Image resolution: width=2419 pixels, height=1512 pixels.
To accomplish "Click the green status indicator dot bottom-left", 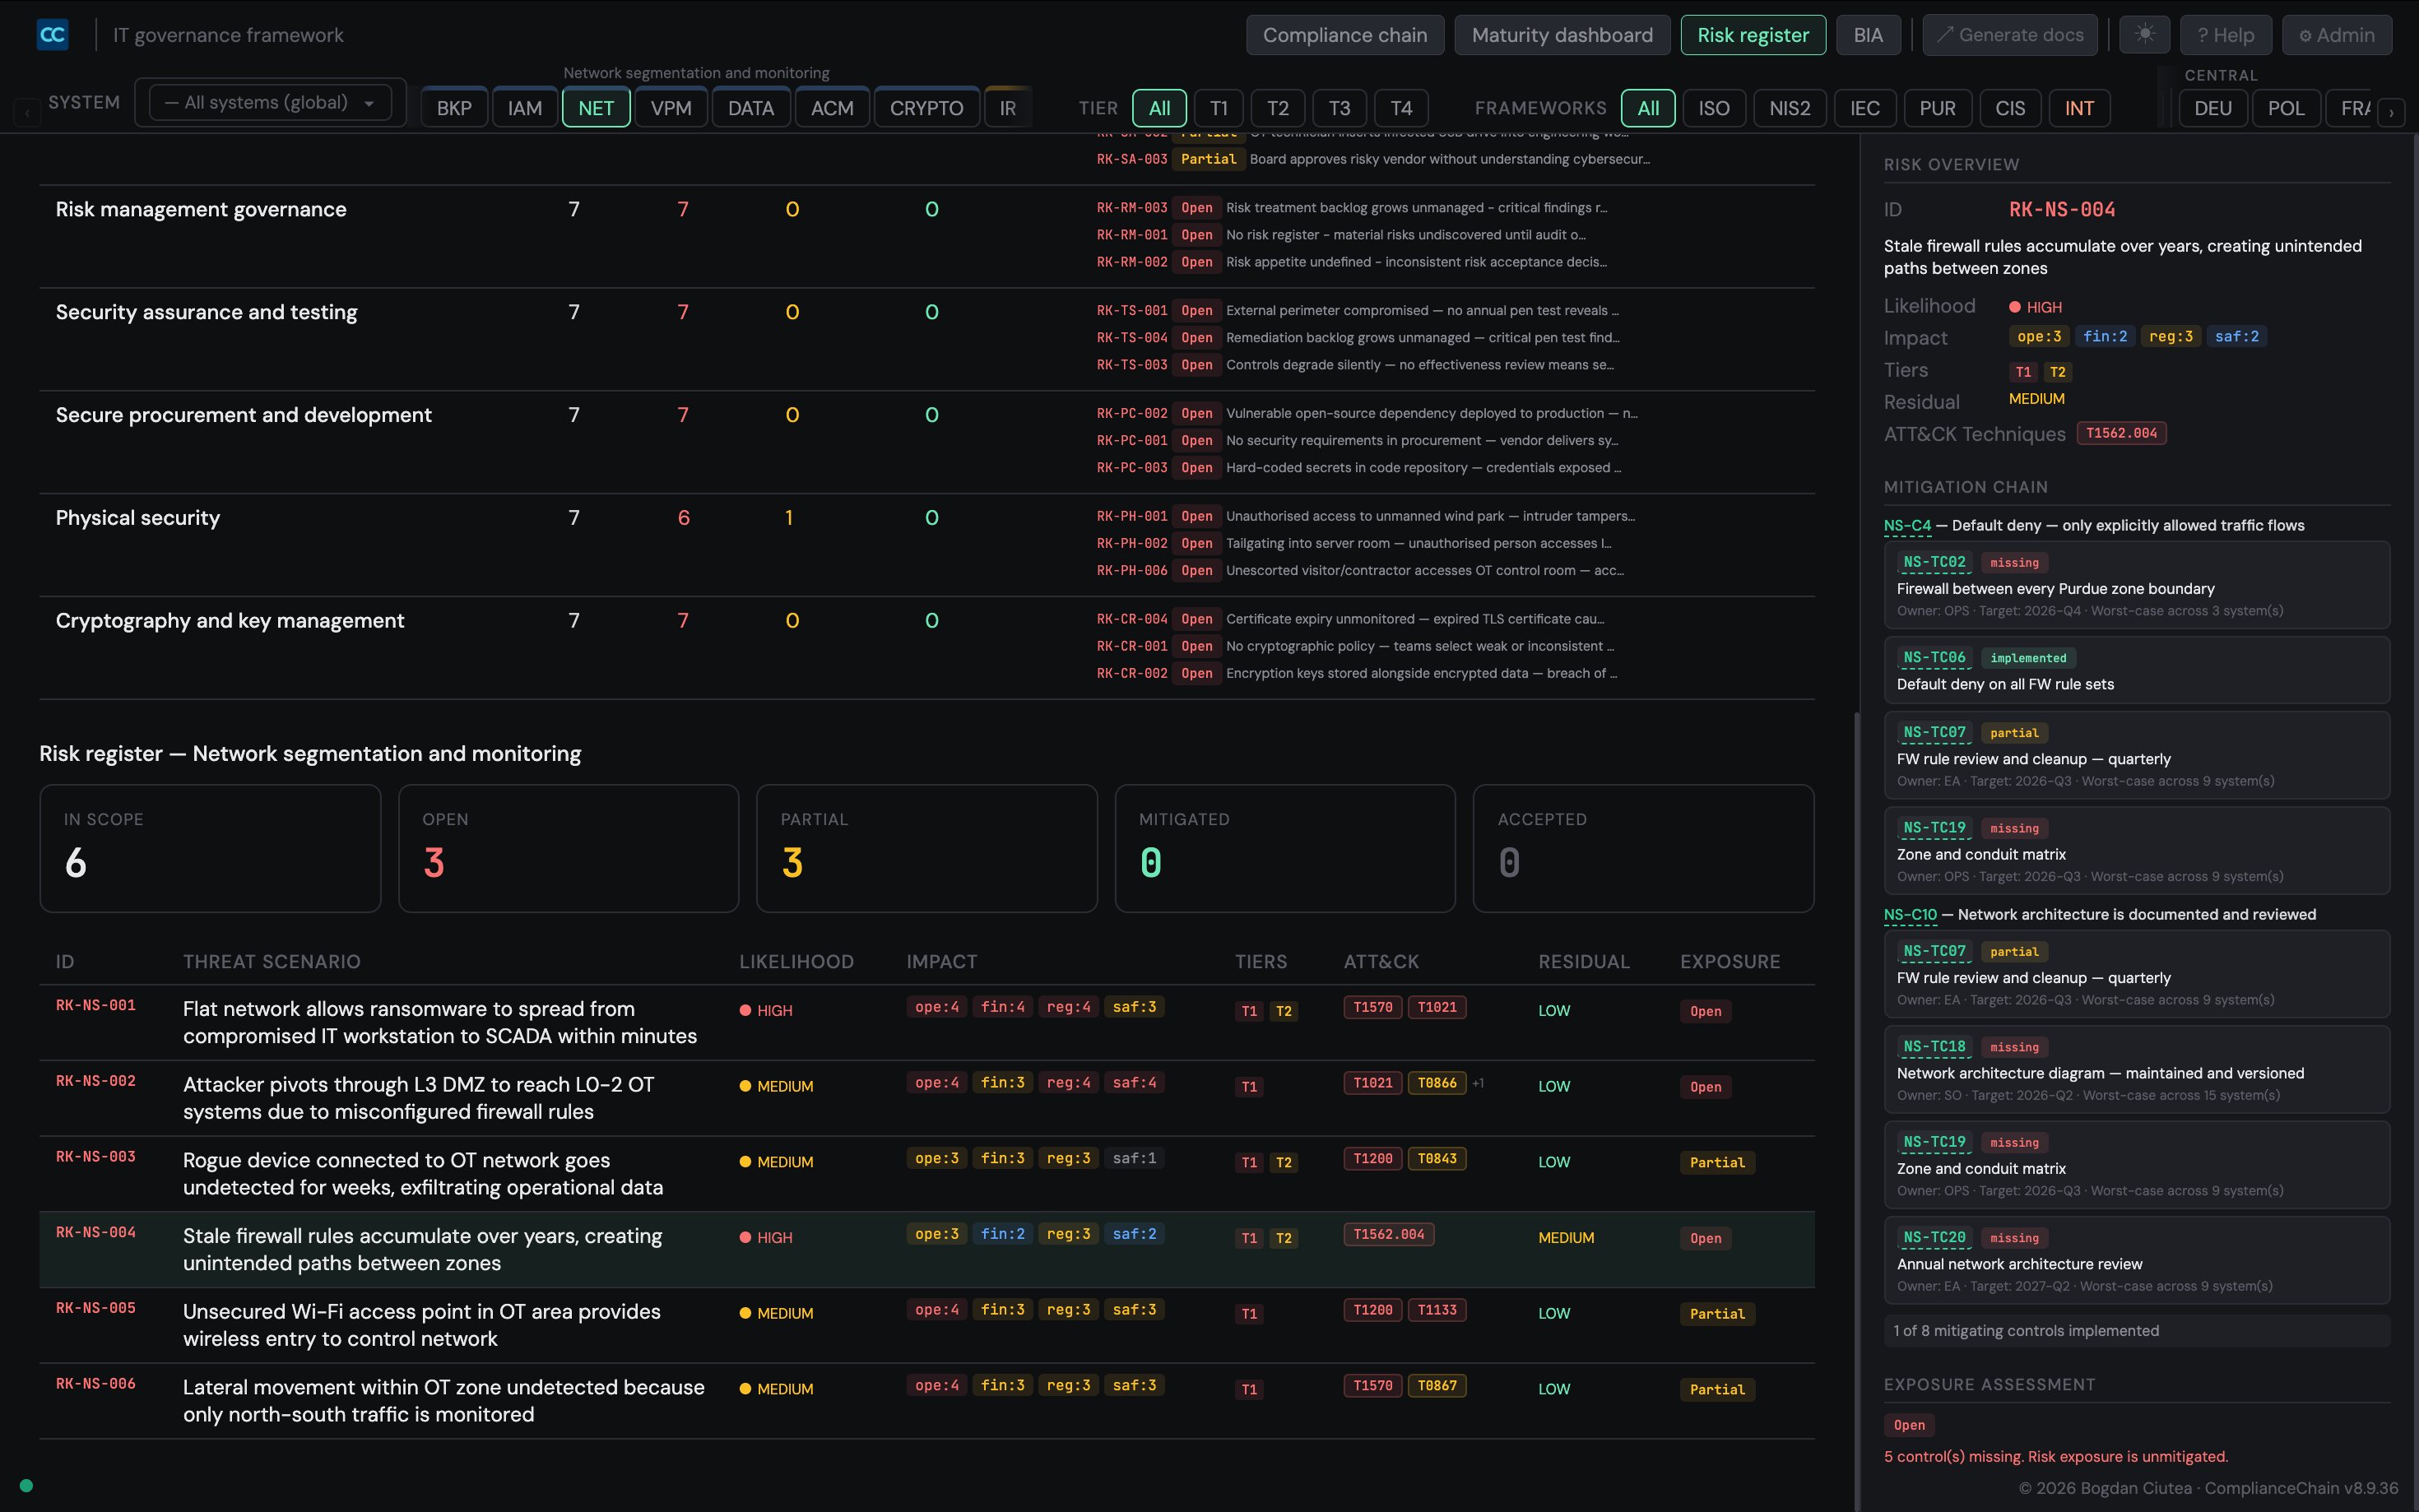I will (x=27, y=1485).
